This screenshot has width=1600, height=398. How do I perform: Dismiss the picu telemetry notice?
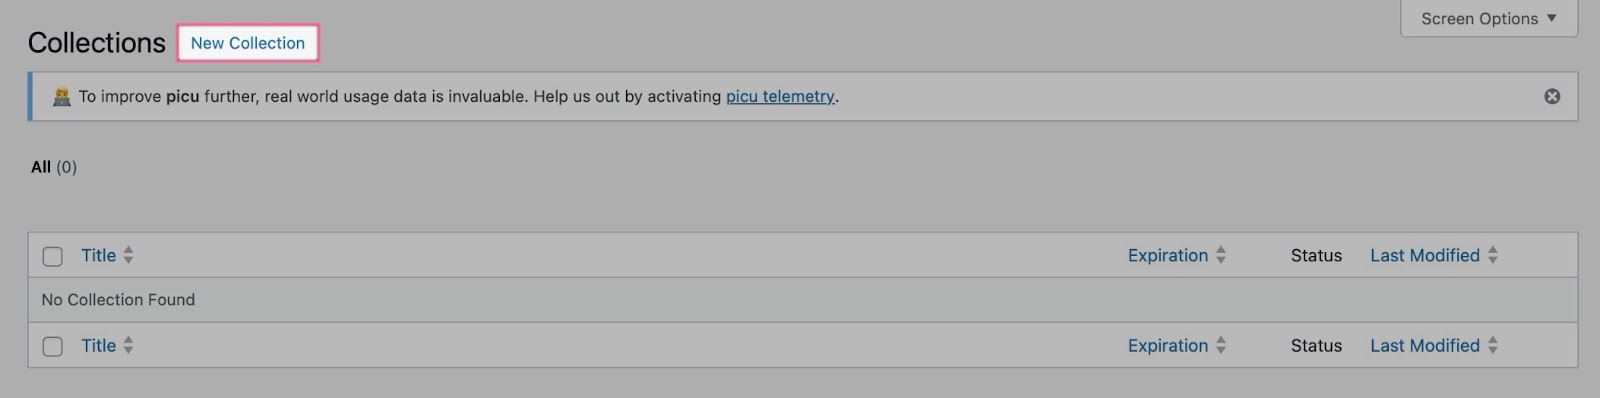1552,96
